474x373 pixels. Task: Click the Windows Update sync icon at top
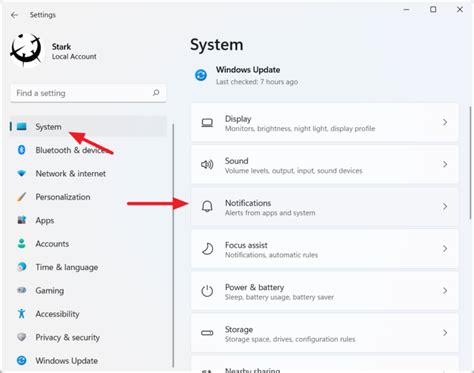(201, 75)
